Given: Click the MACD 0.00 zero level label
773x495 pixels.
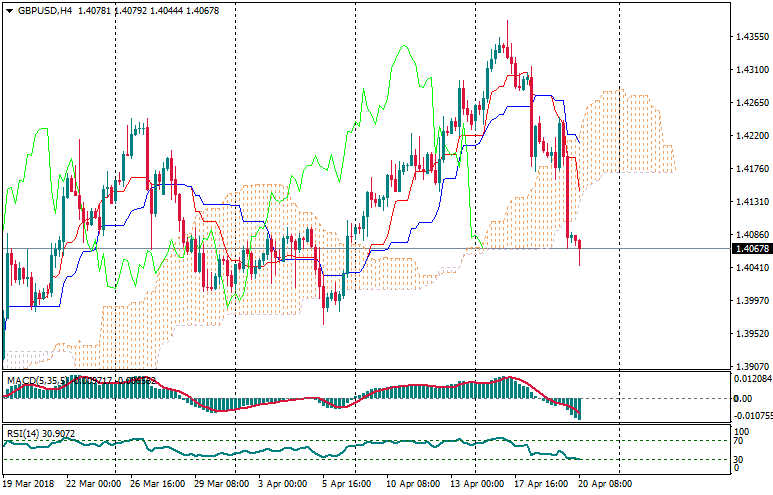Looking at the screenshot, I should pyautogui.click(x=744, y=398).
